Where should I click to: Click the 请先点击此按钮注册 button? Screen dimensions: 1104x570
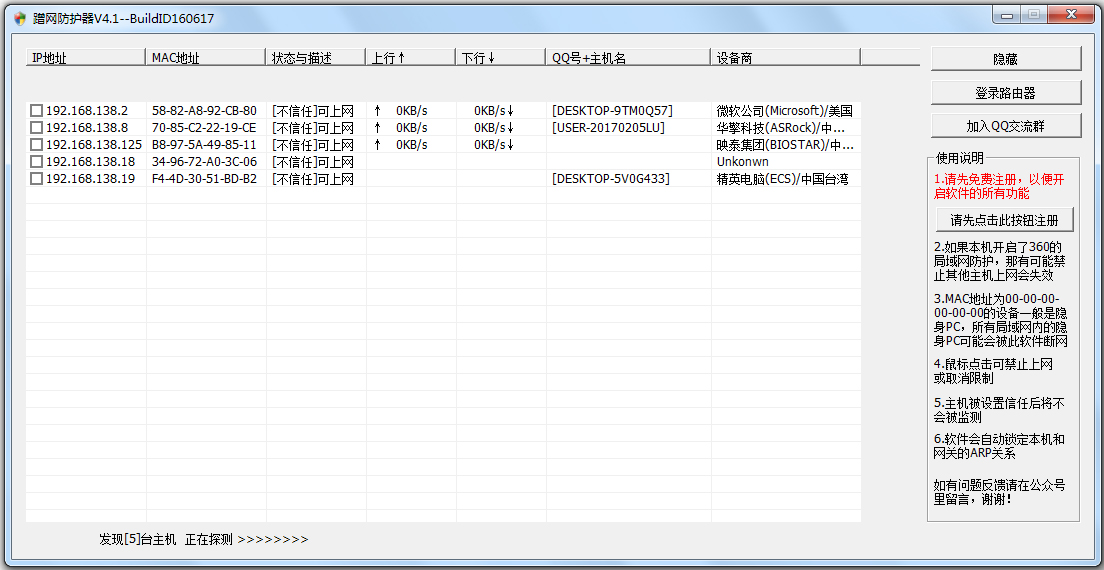[1005, 220]
